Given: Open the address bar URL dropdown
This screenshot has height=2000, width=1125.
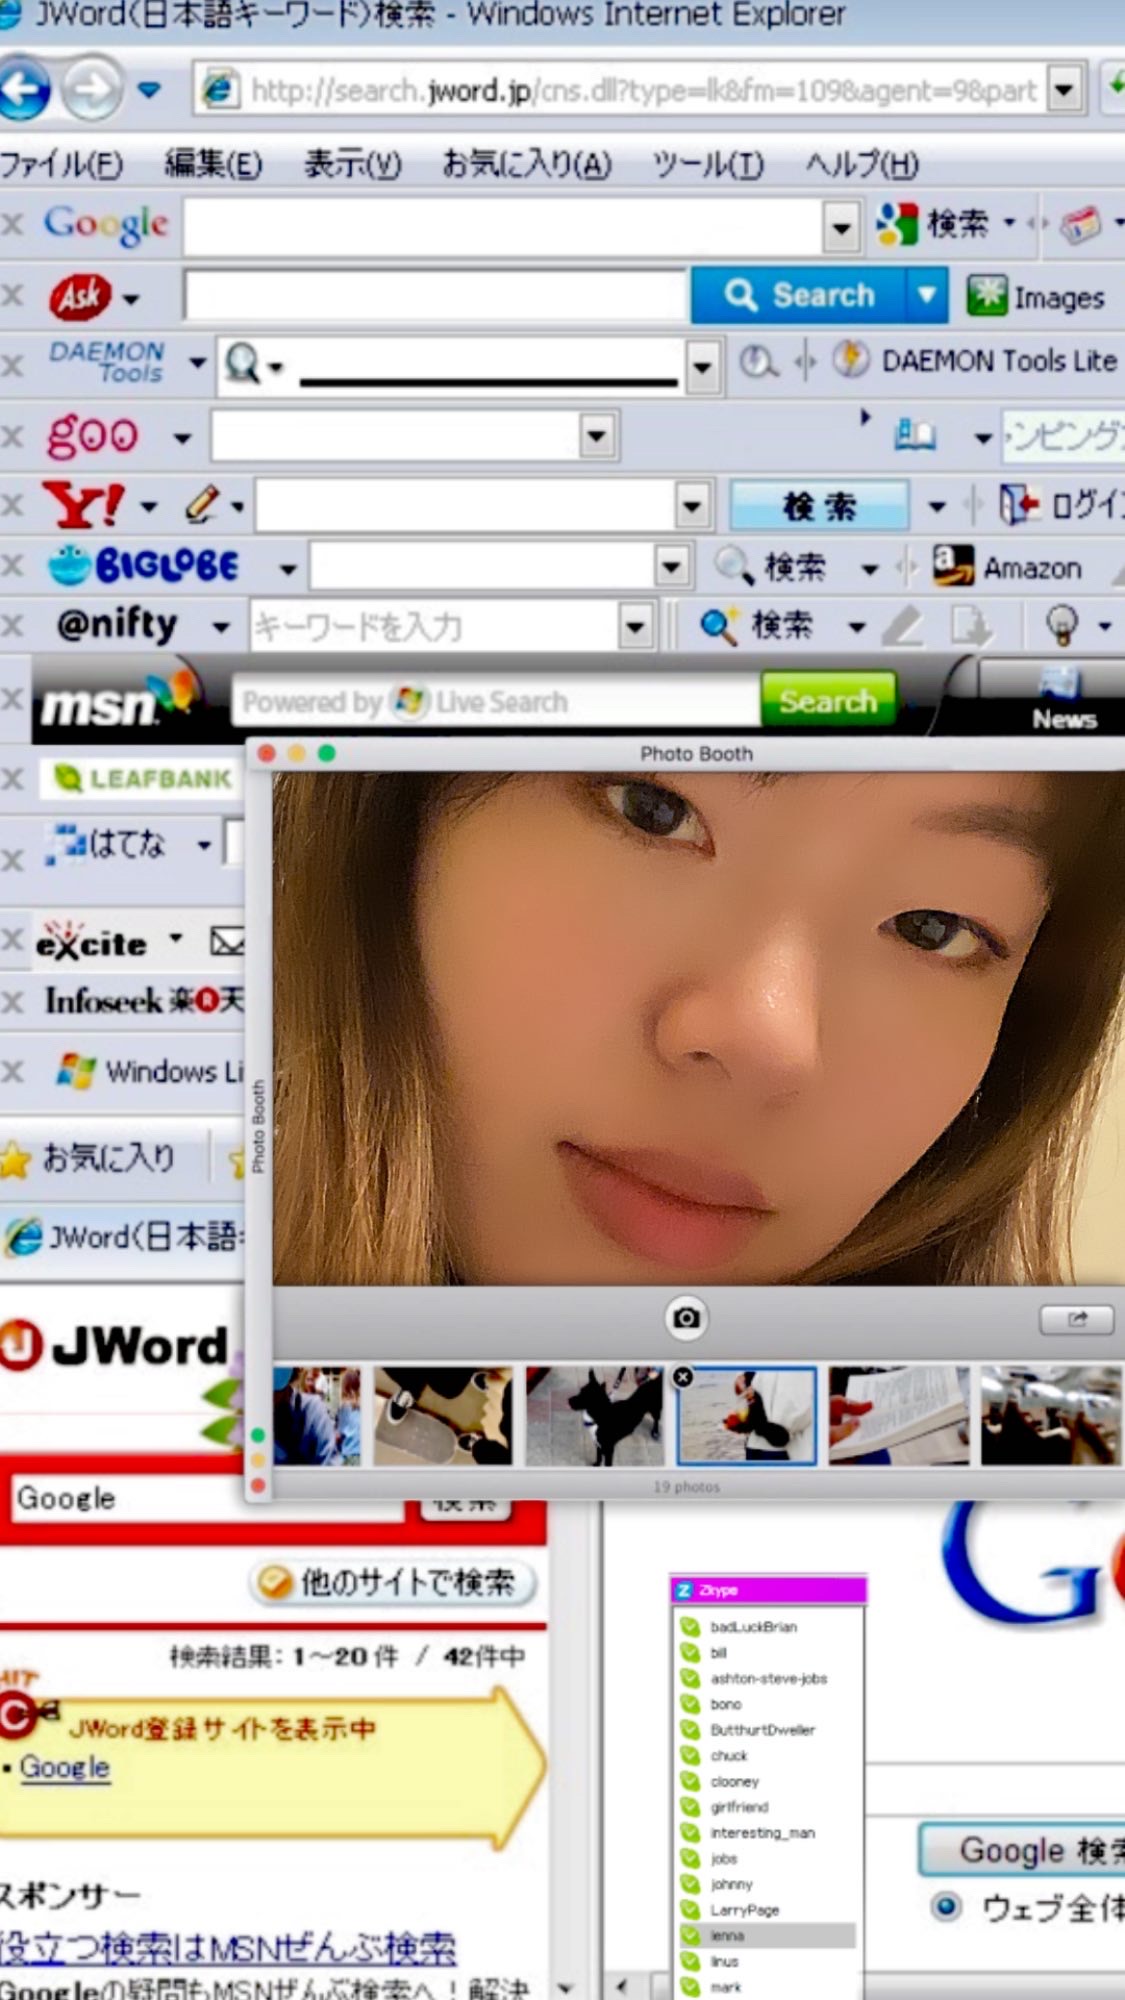Looking at the screenshot, I should click(x=1065, y=91).
